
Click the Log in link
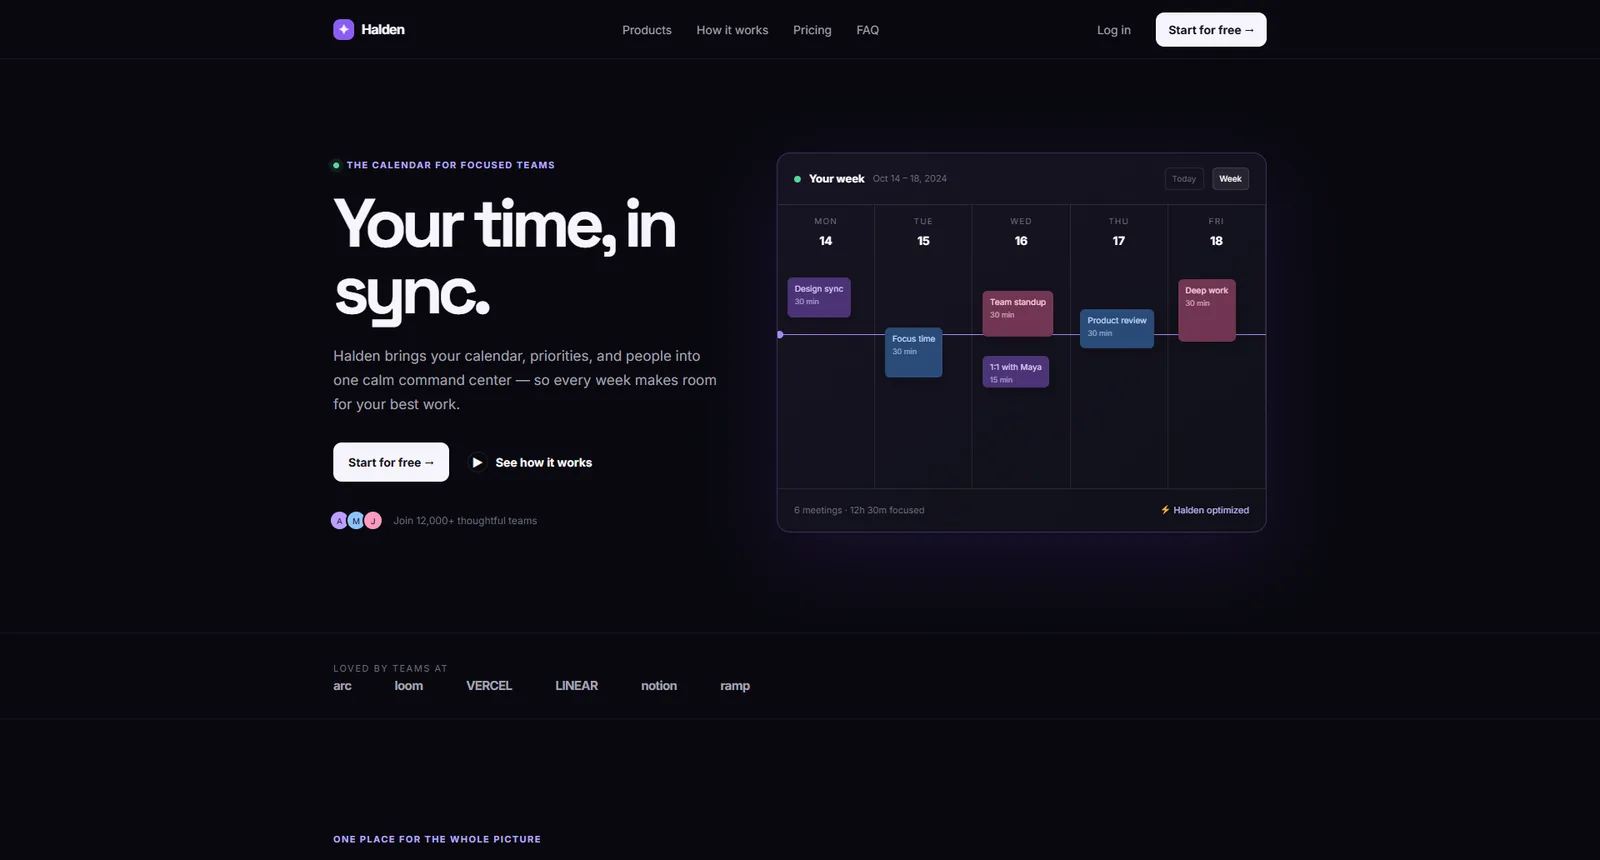click(1114, 30)
